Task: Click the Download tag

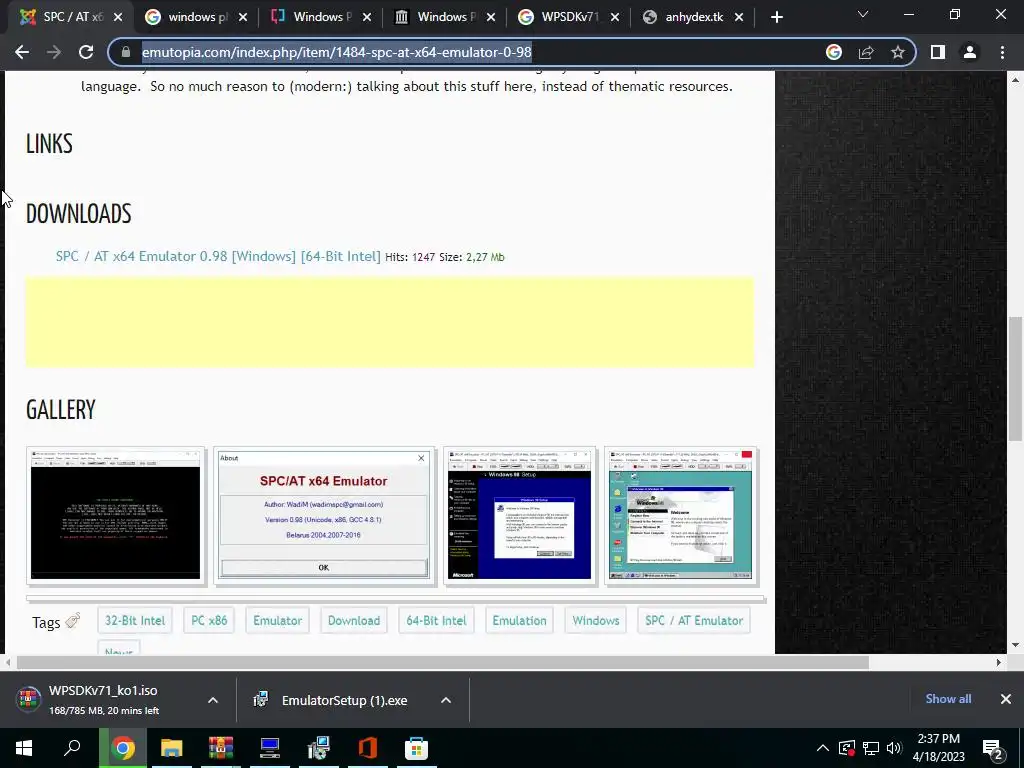Action: tap(354, 620)
